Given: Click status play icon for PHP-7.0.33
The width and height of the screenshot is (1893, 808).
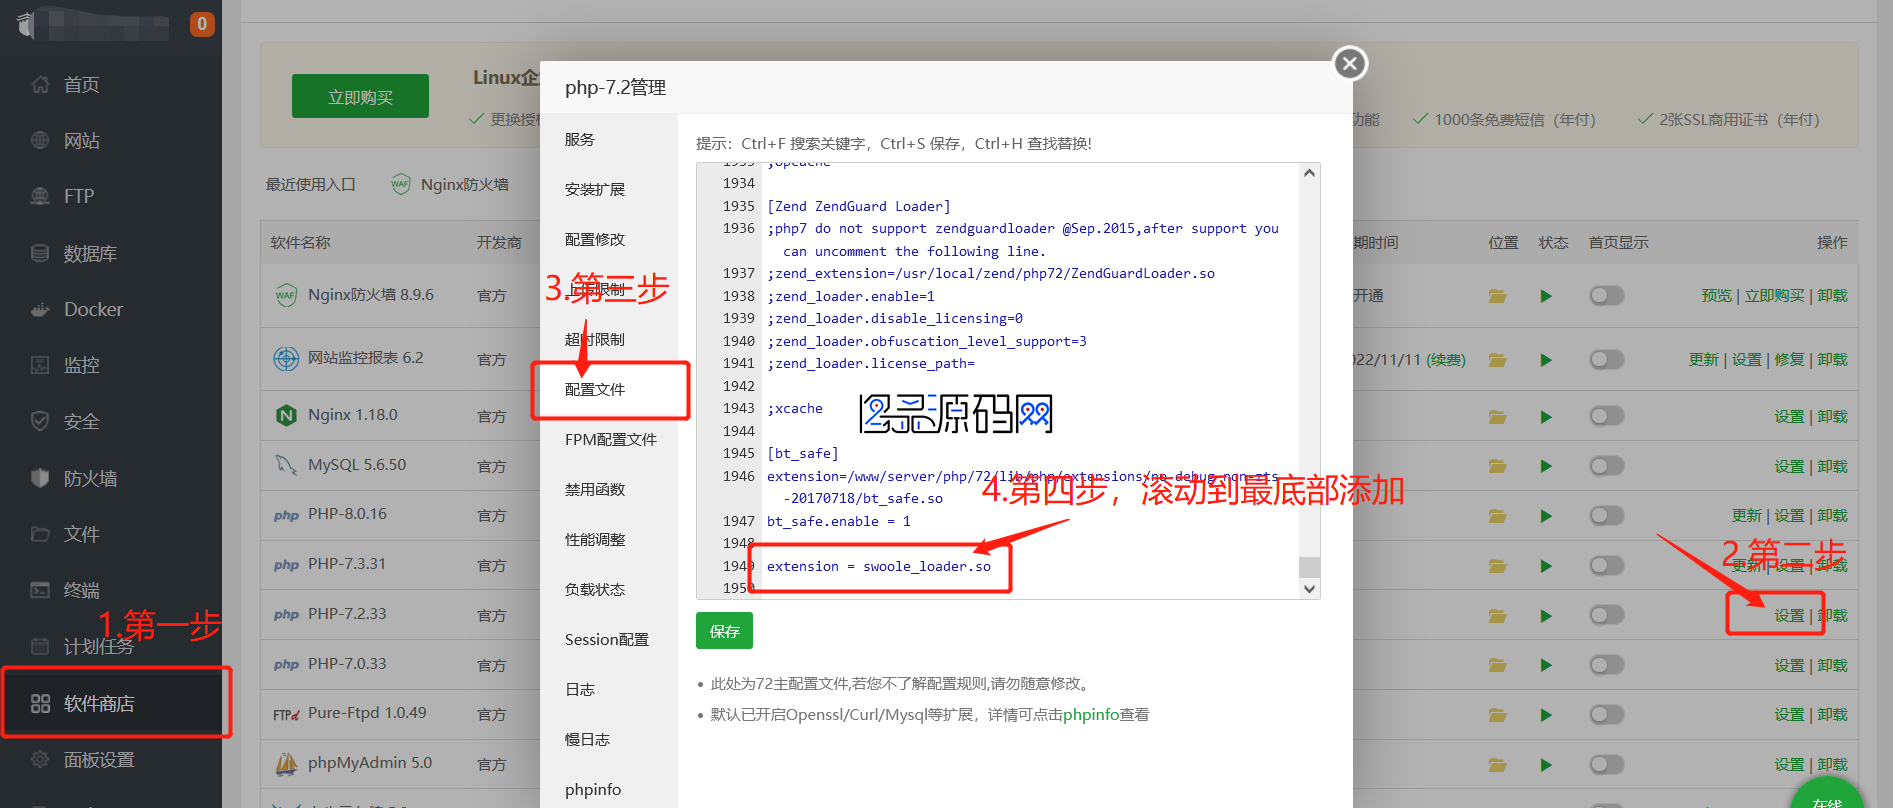Looking at the screenshot, I should point(1546,665).
